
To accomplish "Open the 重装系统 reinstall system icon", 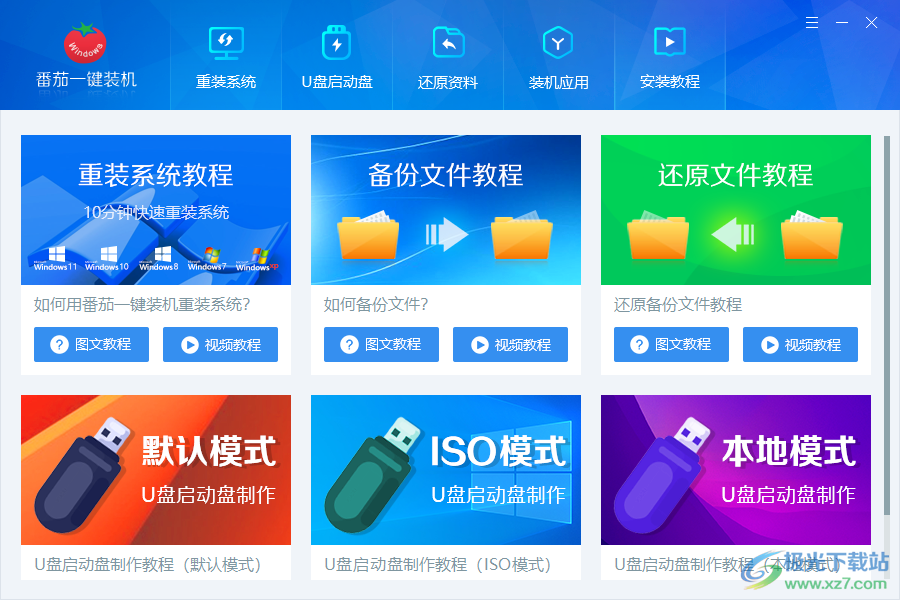I will 226,43.
